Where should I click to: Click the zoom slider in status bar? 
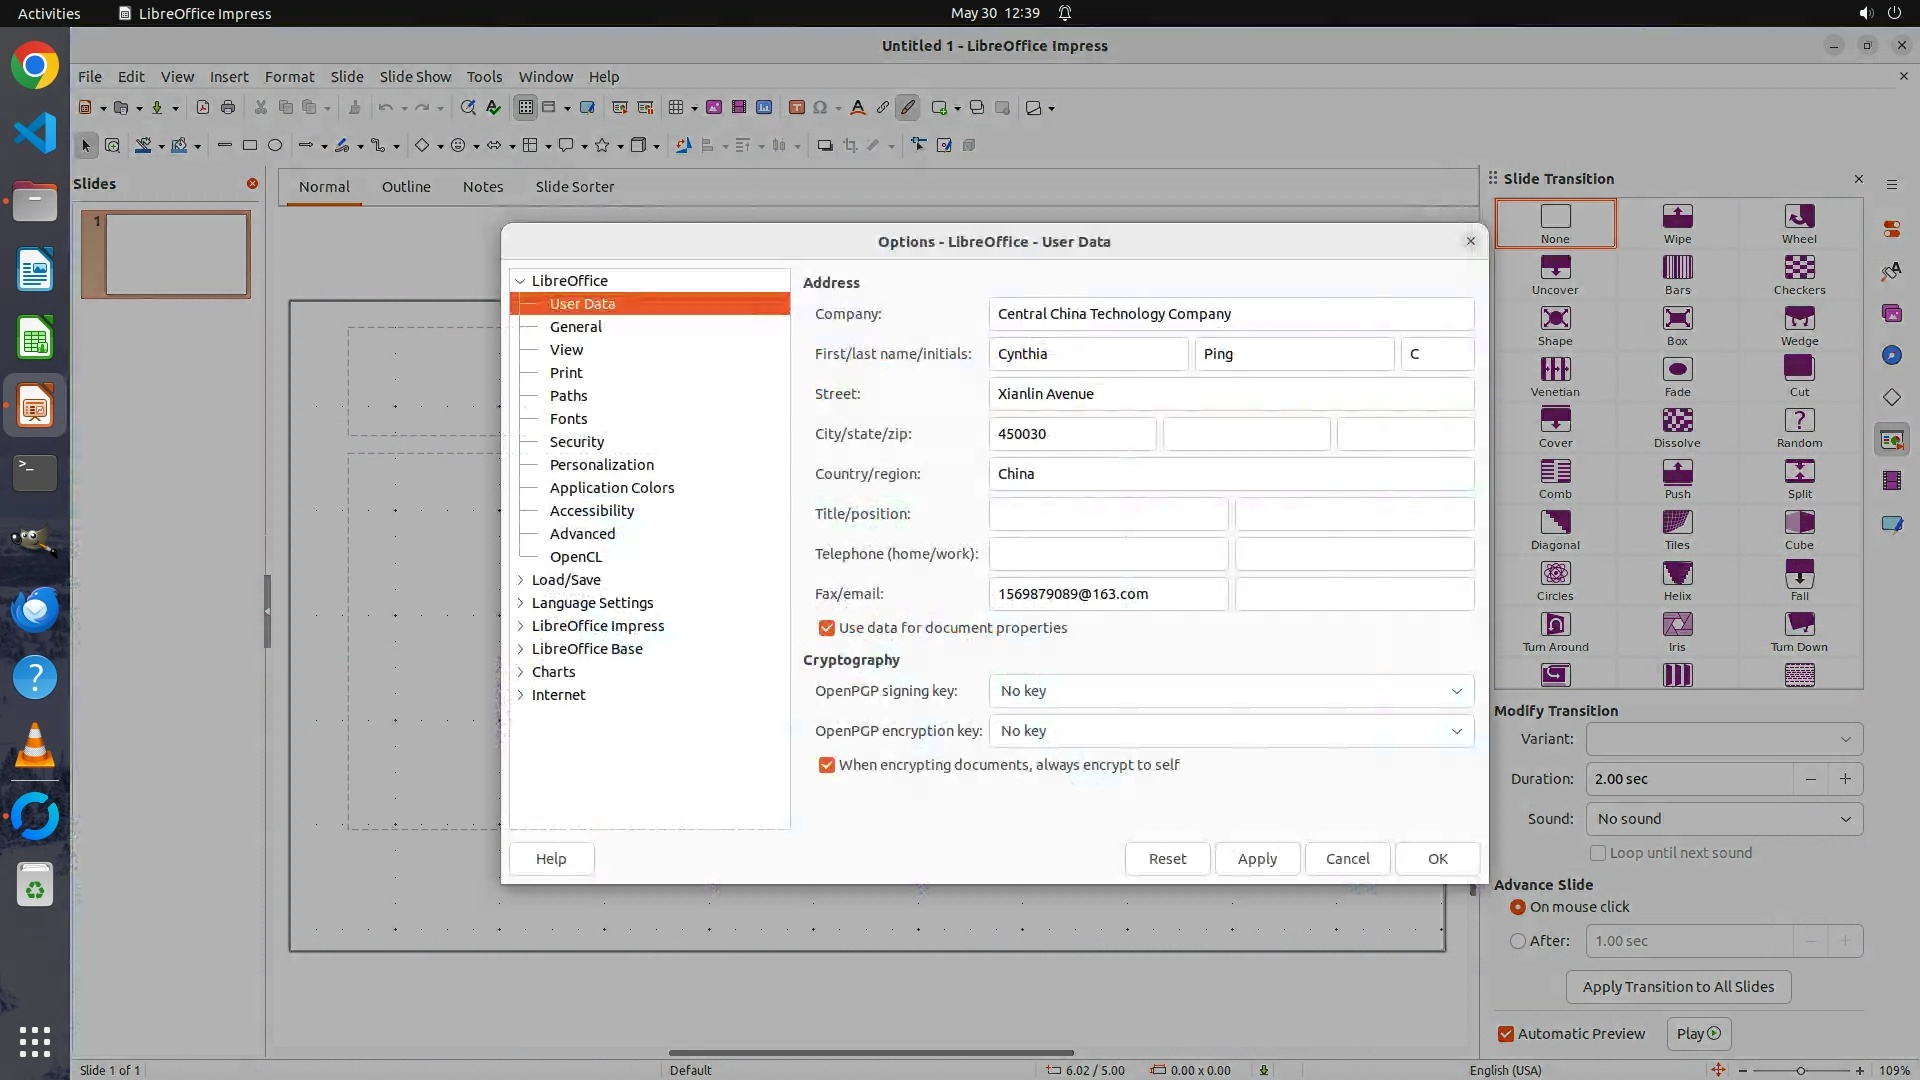1800,1070
